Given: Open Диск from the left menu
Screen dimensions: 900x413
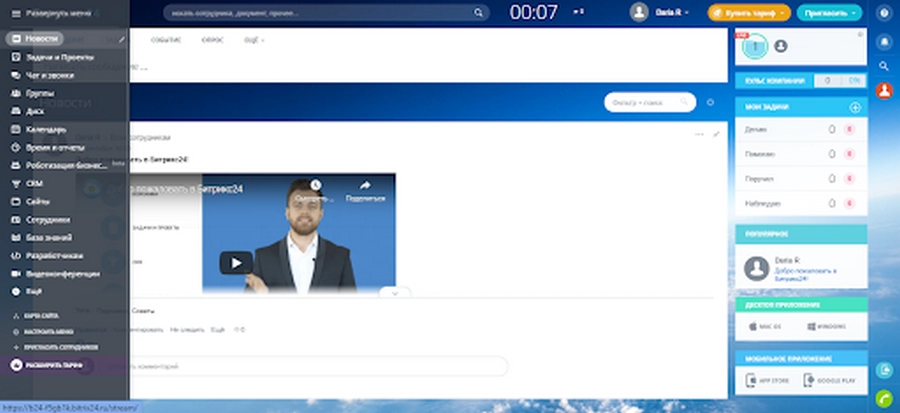Looking at the screenshot, I should pos(34,111).
